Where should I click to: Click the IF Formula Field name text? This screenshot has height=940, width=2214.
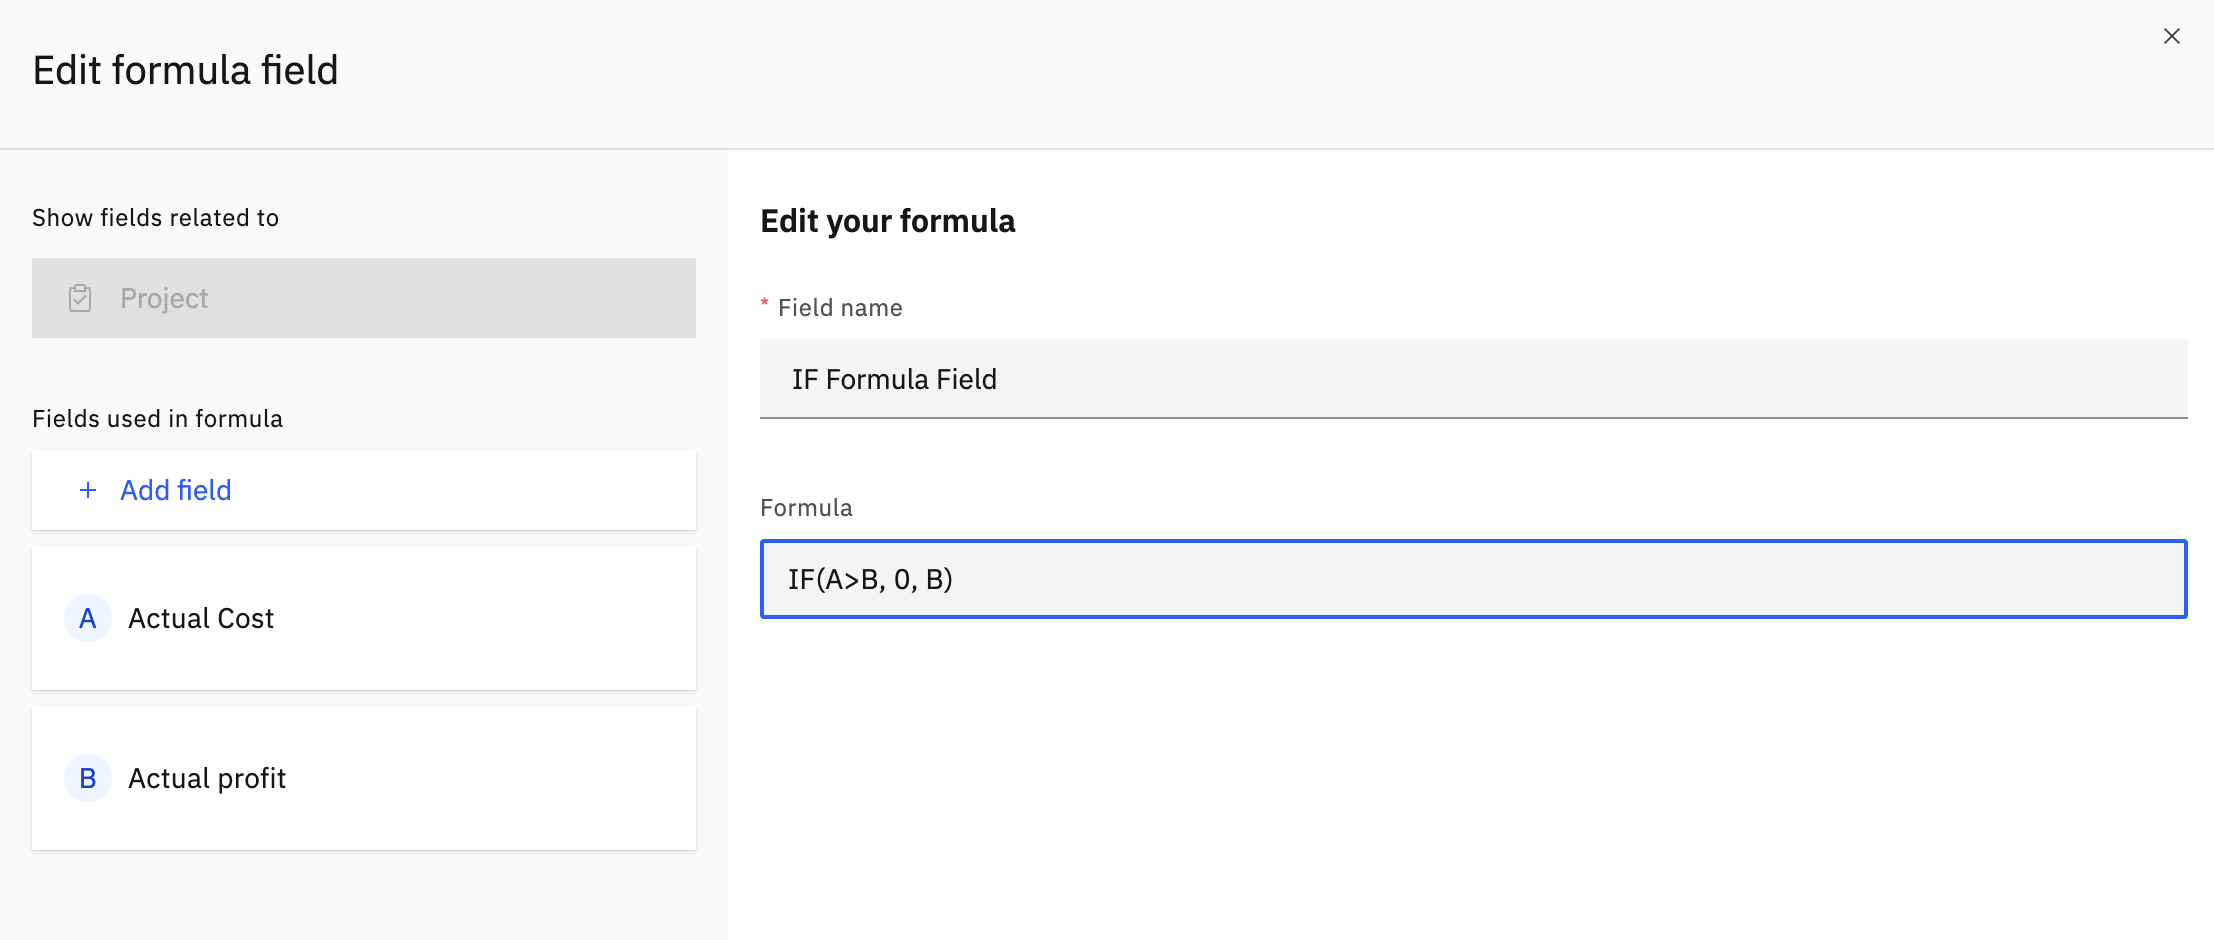(x=894, y=379)
